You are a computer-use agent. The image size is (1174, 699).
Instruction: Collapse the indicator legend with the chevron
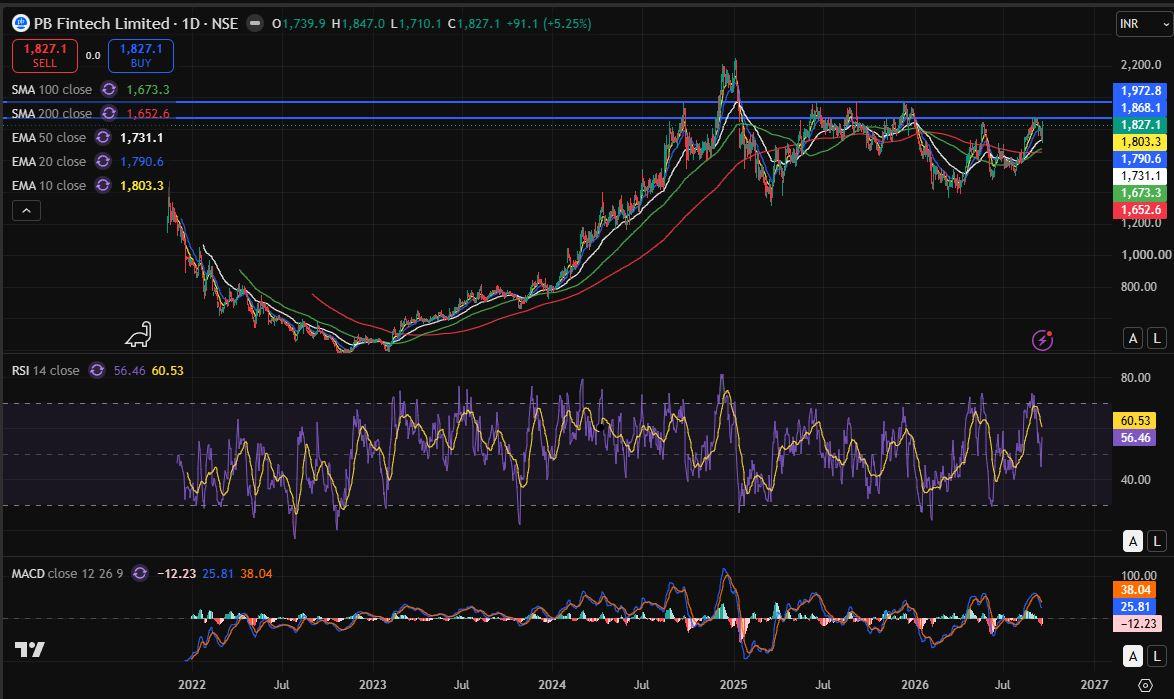tap(26, 211)
